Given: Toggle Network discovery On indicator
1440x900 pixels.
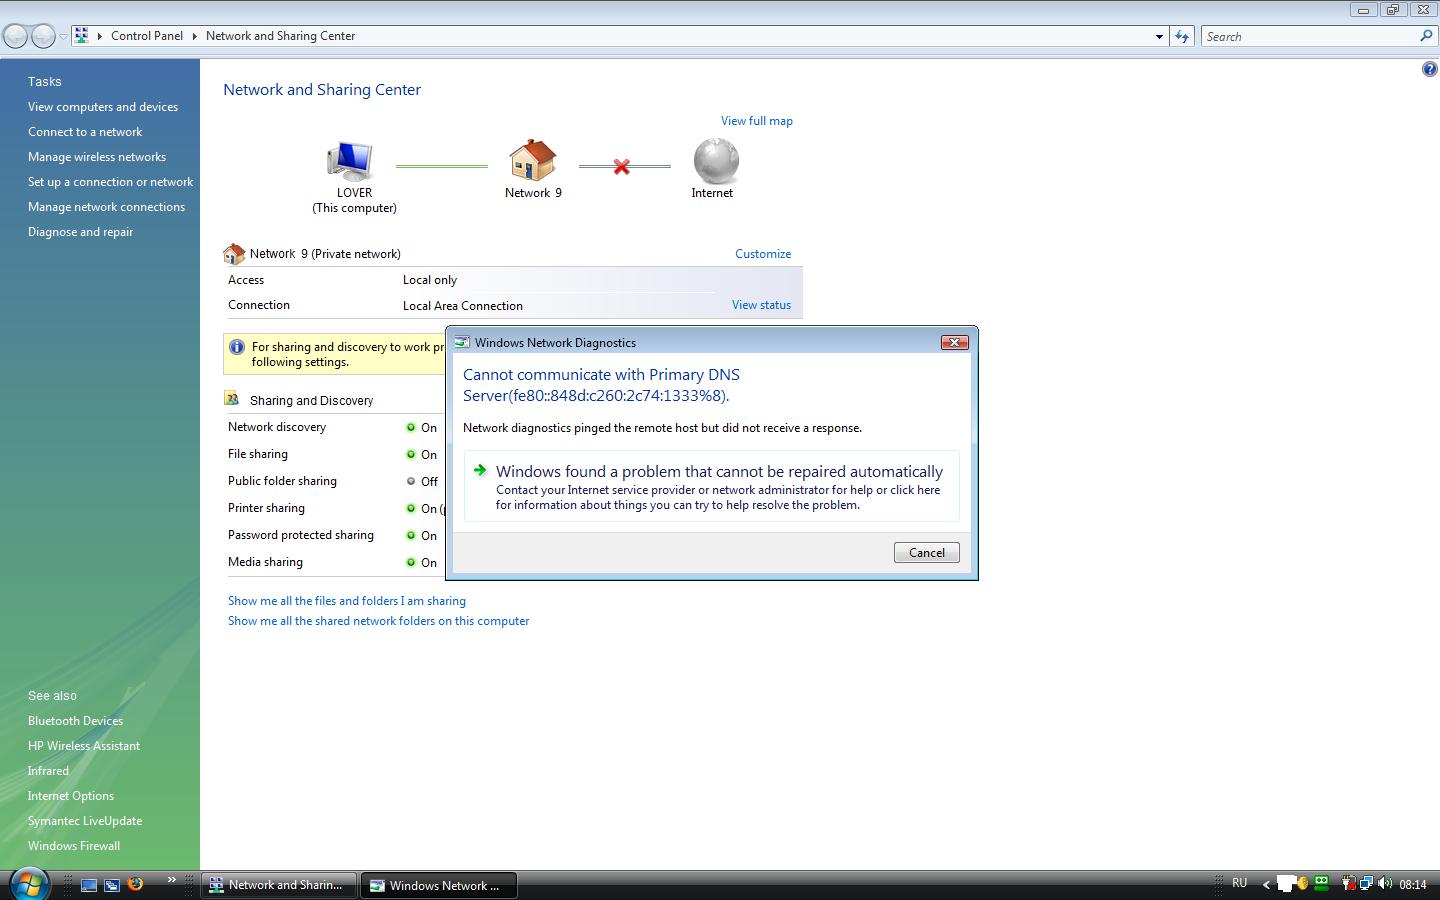Looking at the screenshot, I should pos(411,427).
